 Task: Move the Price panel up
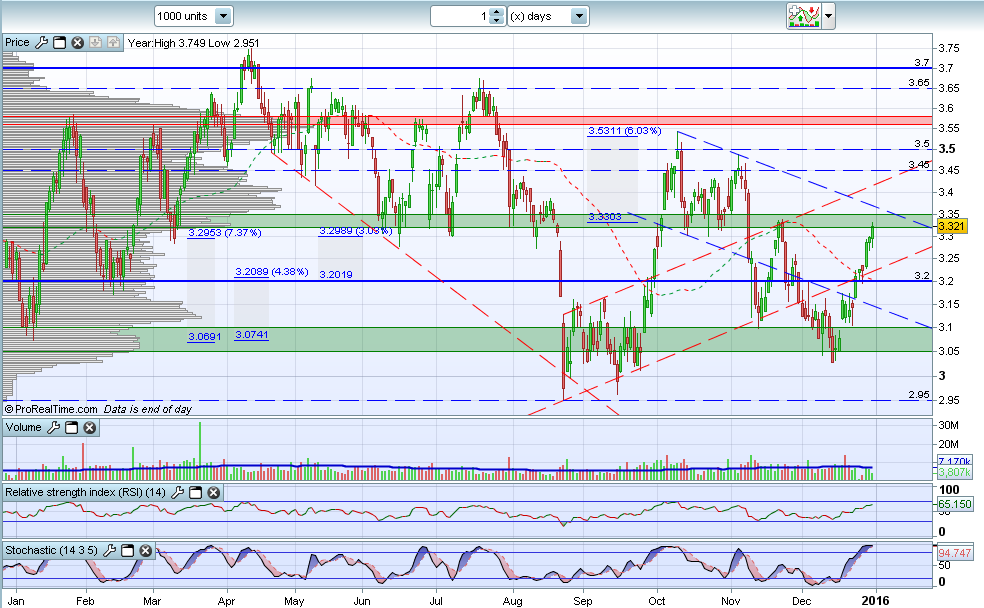click(113, 43)
